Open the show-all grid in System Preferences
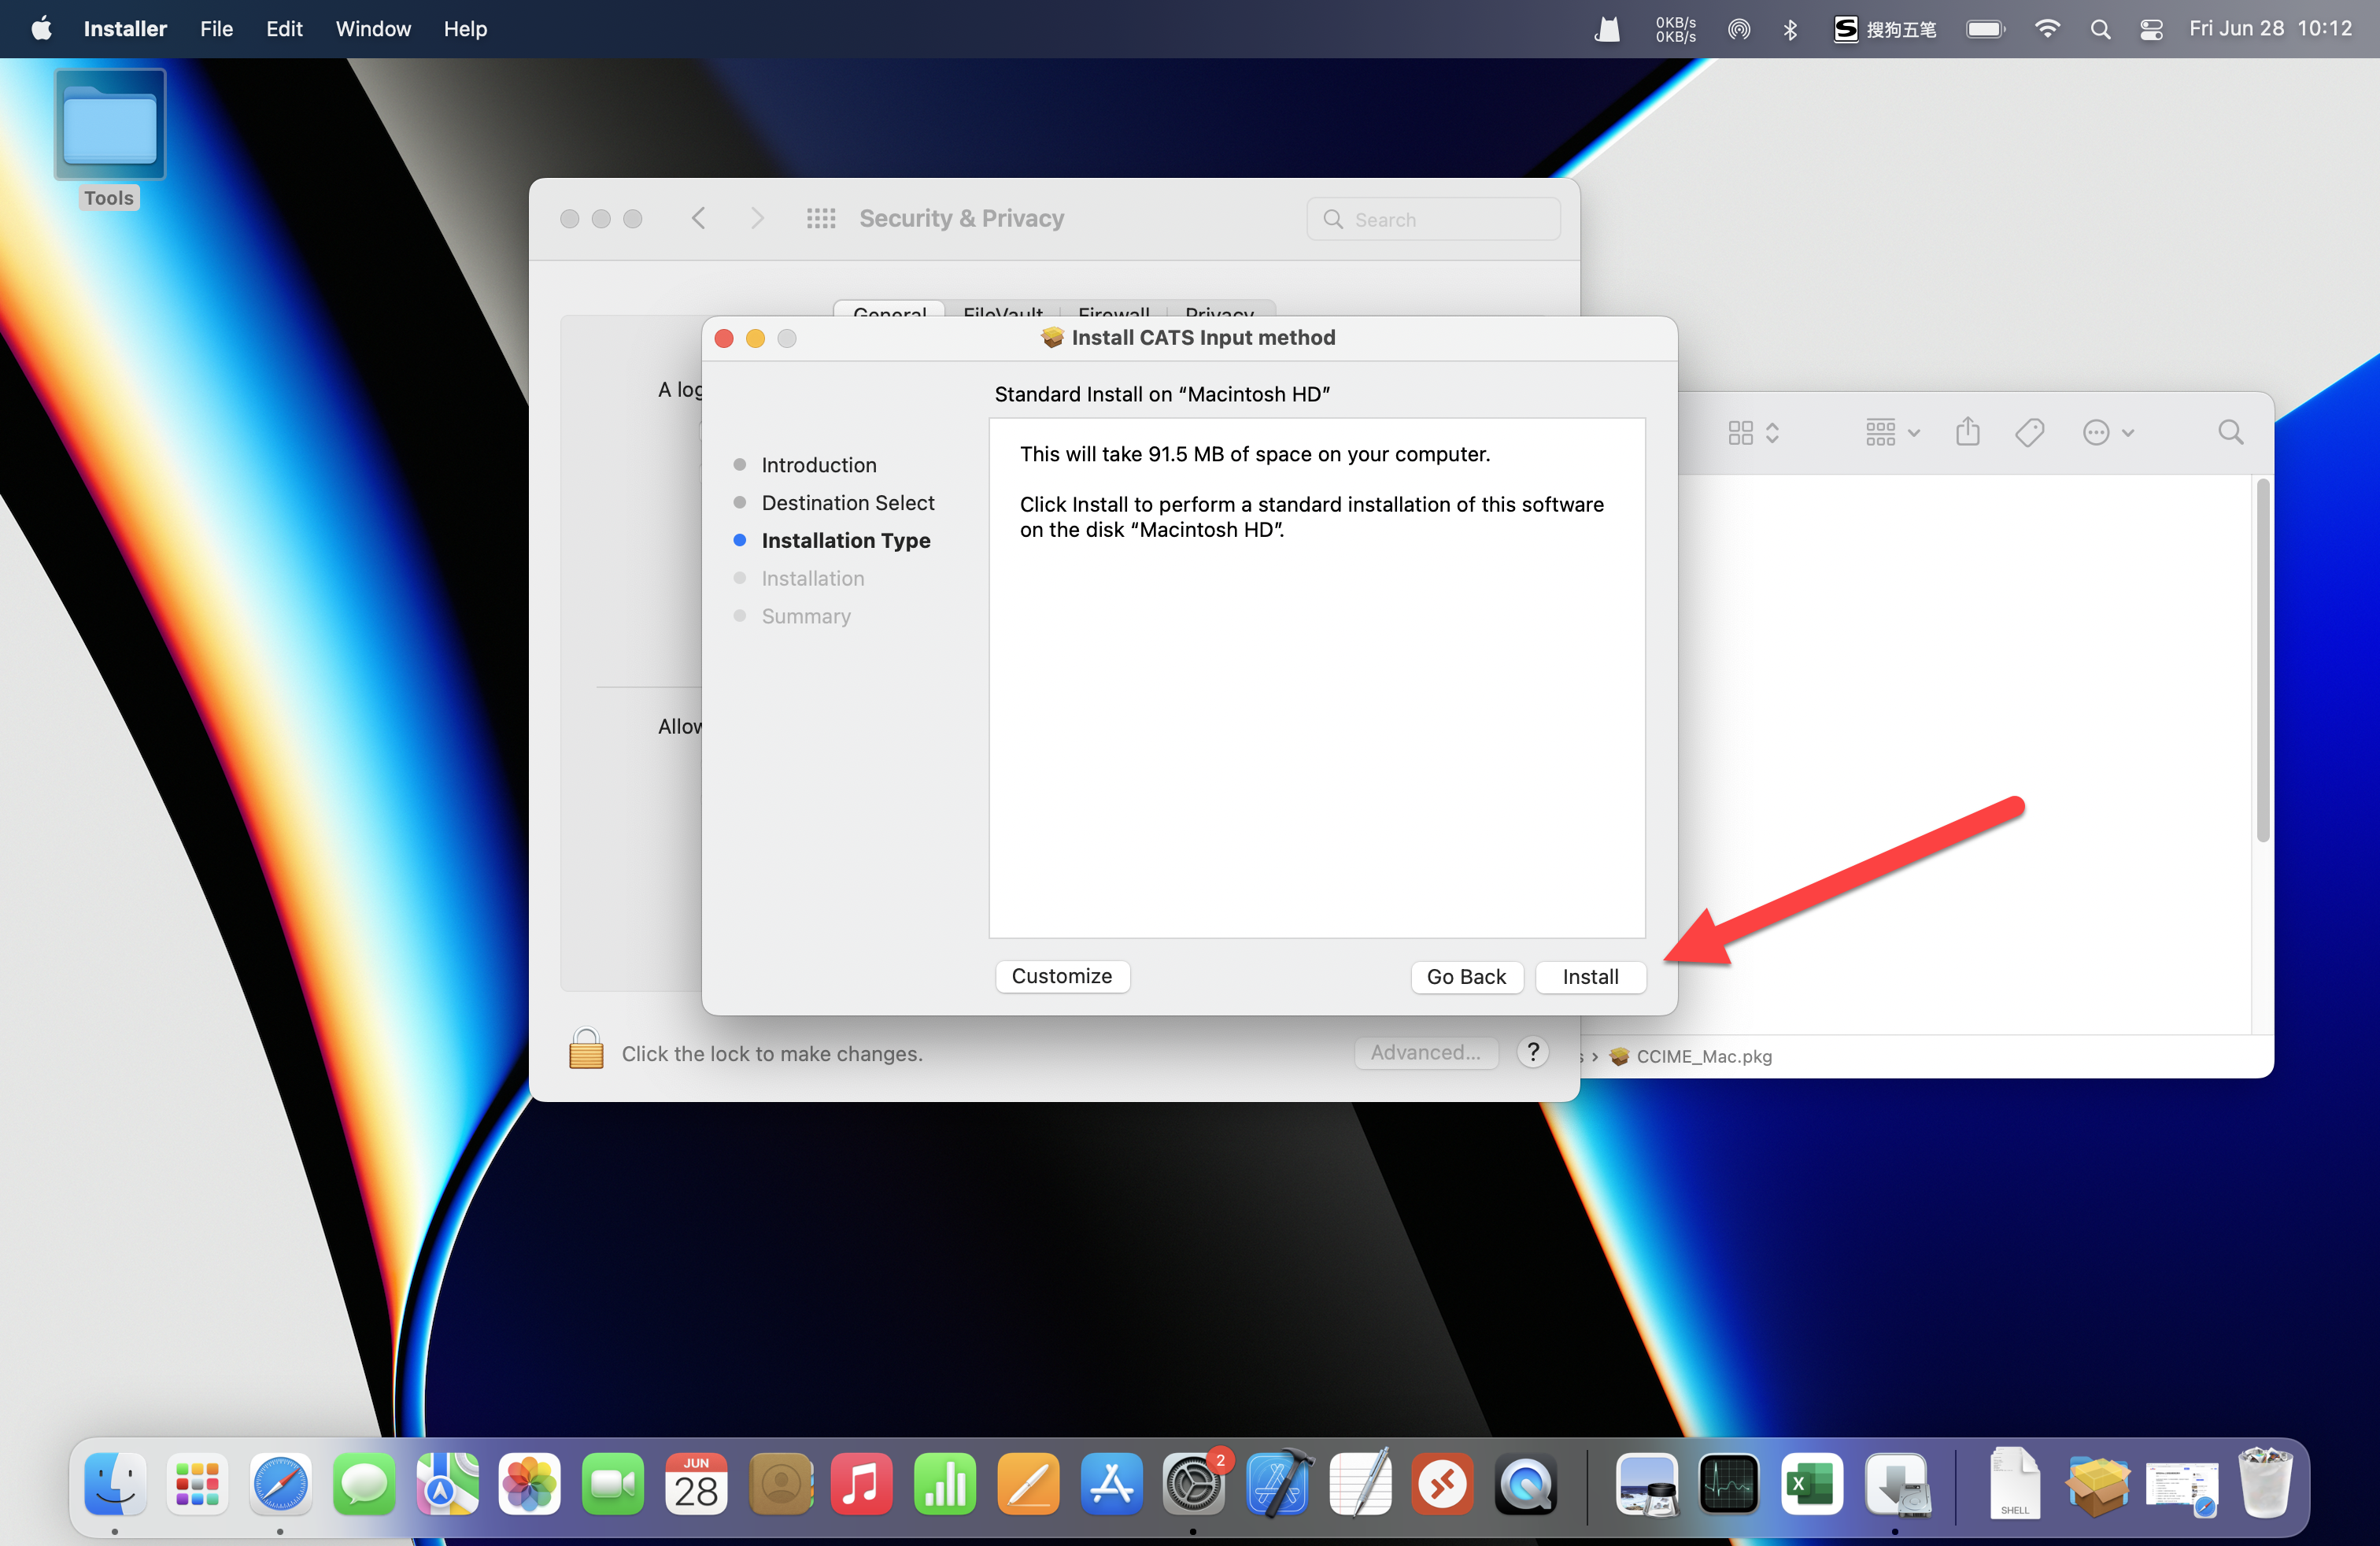 (x=820, y=218)
